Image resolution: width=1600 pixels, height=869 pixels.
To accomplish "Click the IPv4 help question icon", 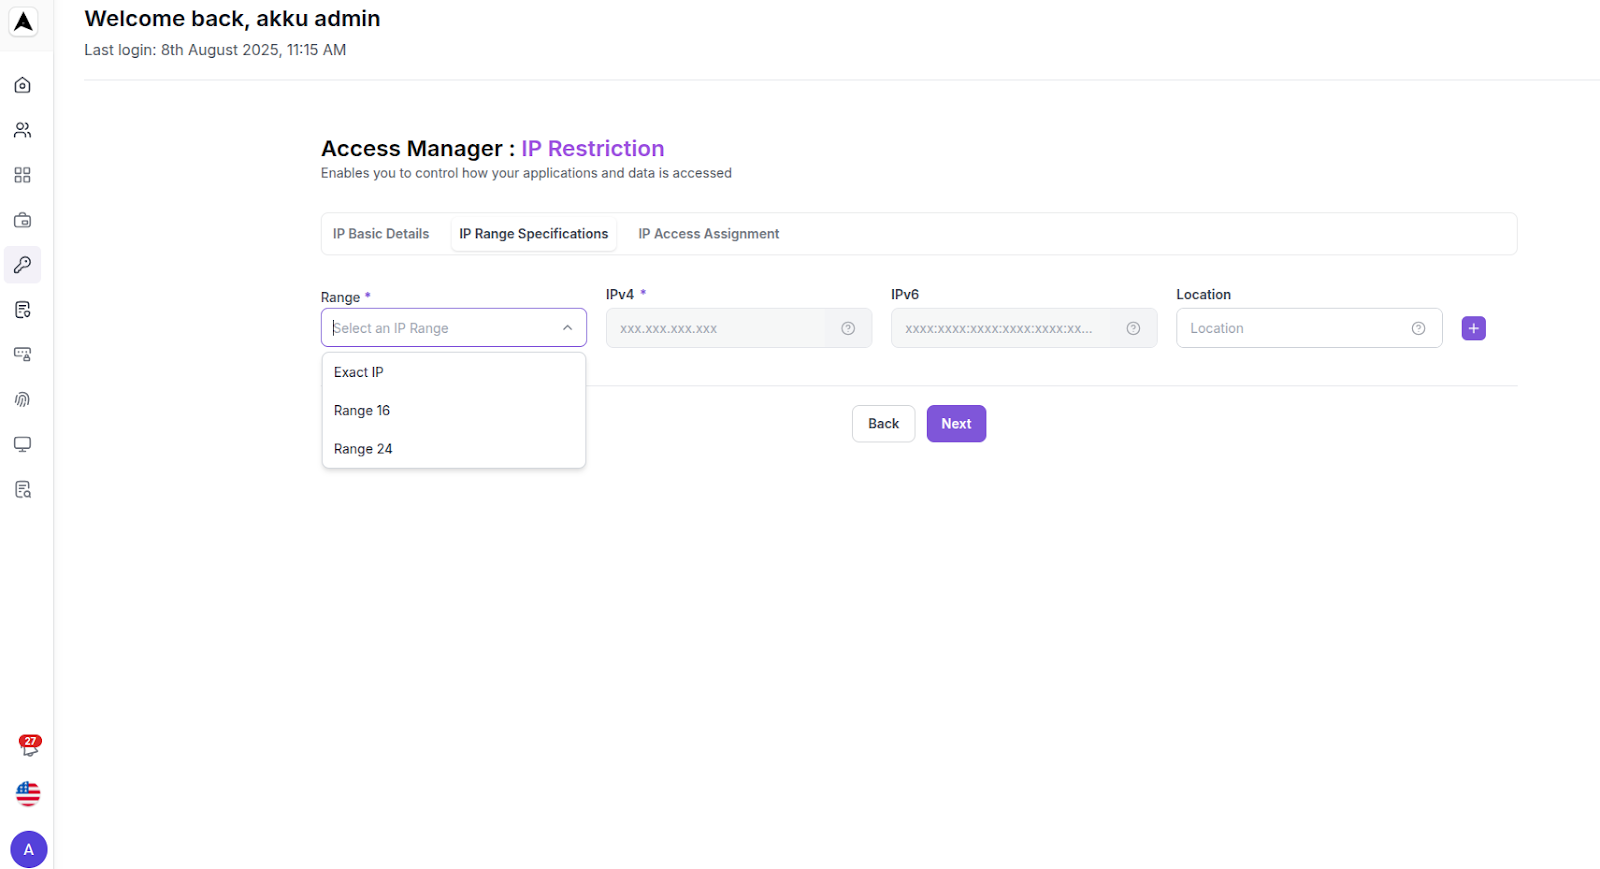I will [x=848, y=328].
